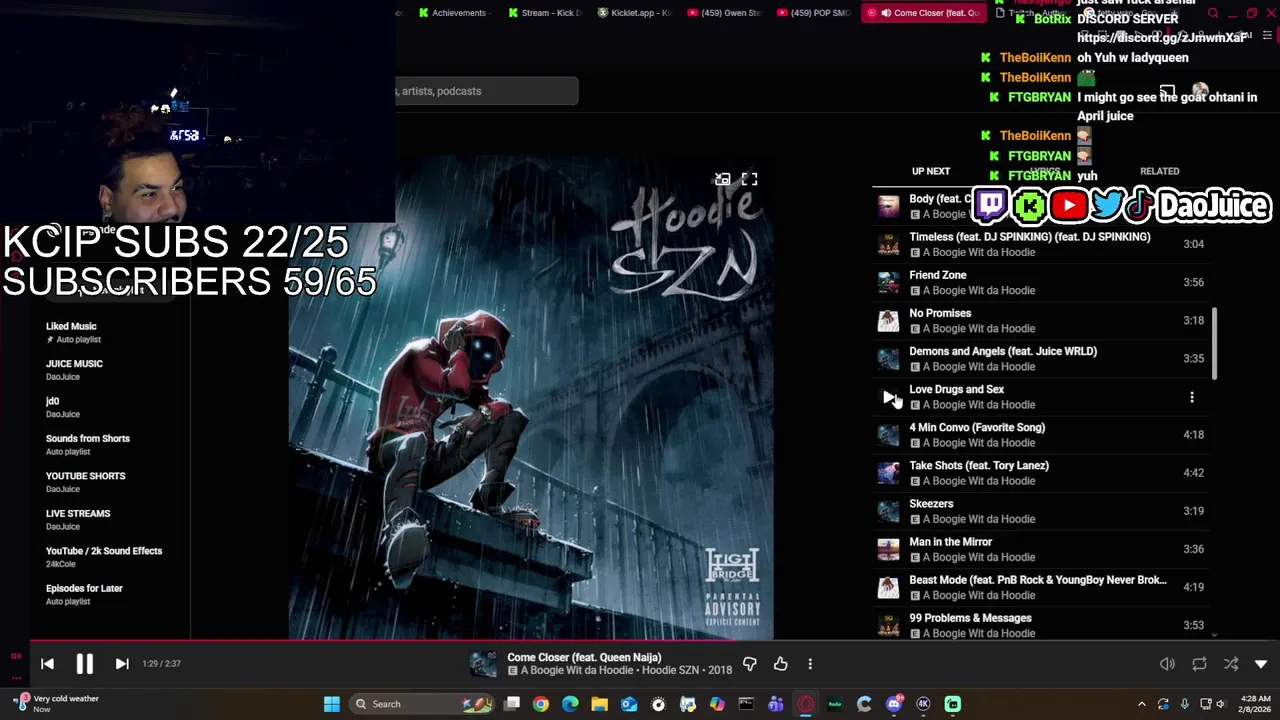
Task: Open Microsoft Edge from the taskbar
Action: pyautogui.click(x=570, y=704)
